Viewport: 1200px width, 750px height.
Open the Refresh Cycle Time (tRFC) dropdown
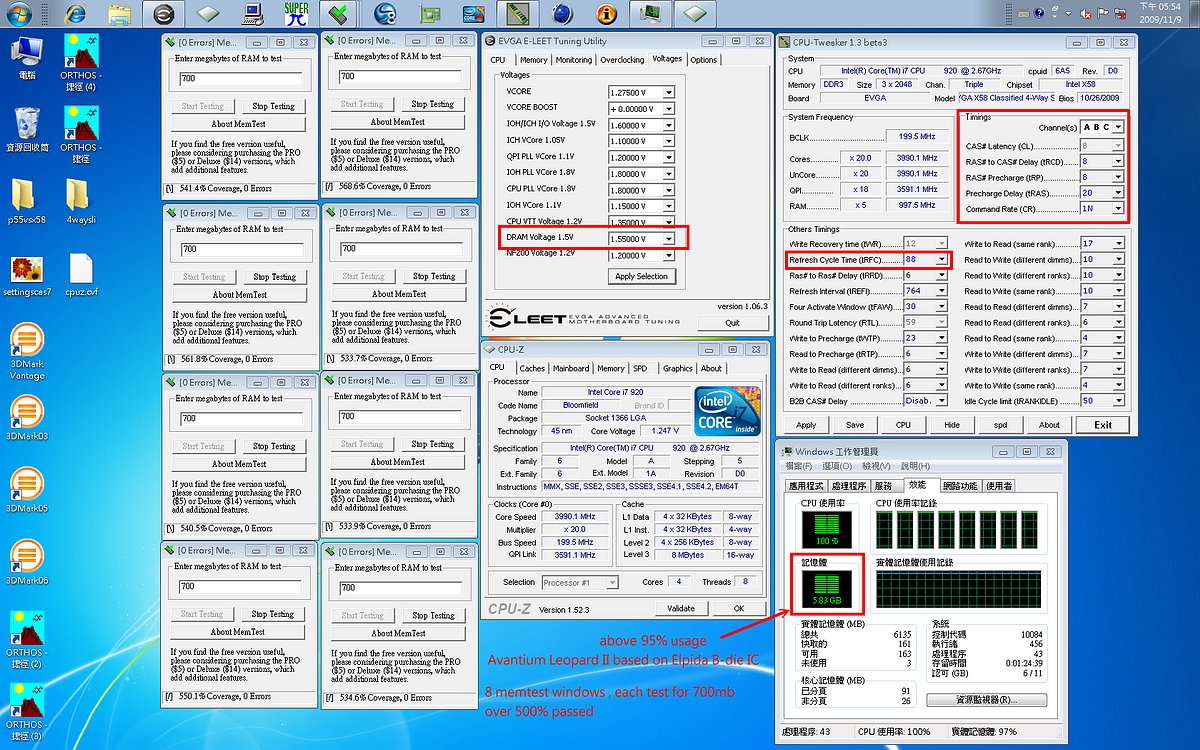tap(940, 260)
